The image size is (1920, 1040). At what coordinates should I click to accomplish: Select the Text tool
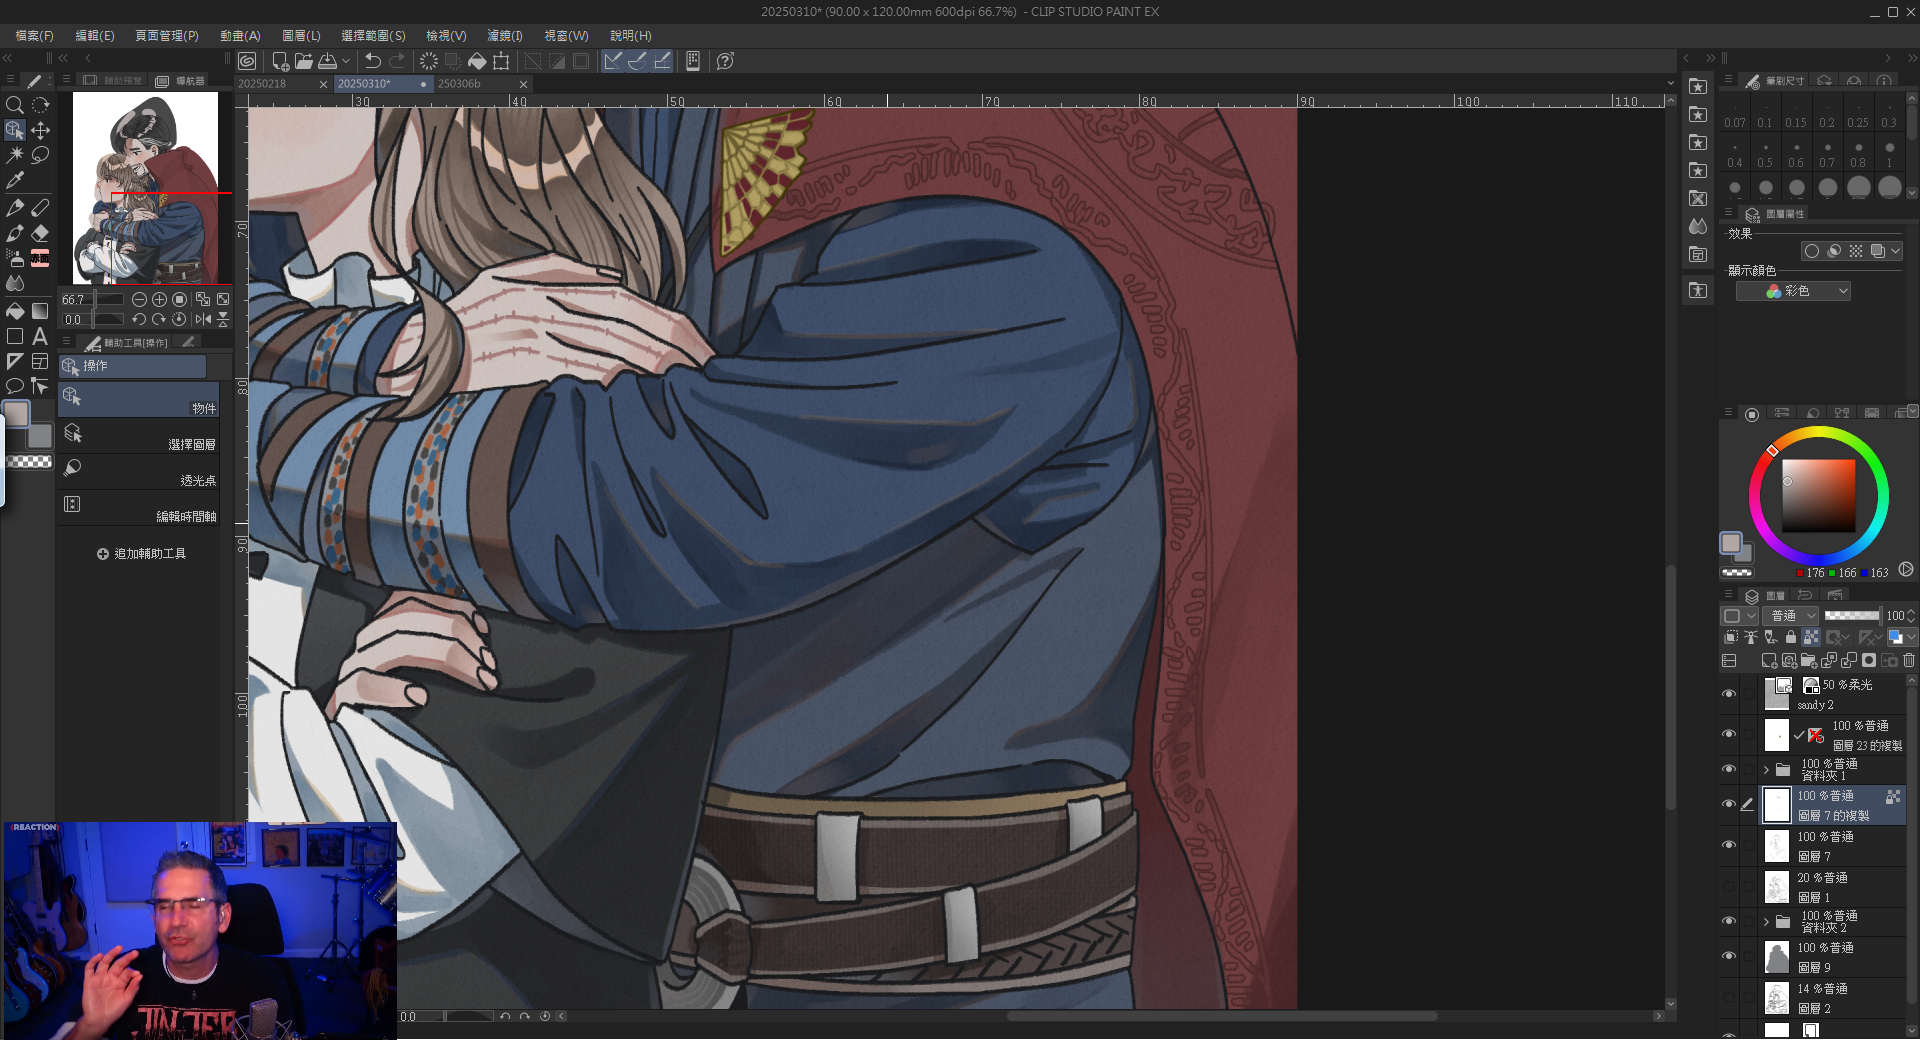40,336
